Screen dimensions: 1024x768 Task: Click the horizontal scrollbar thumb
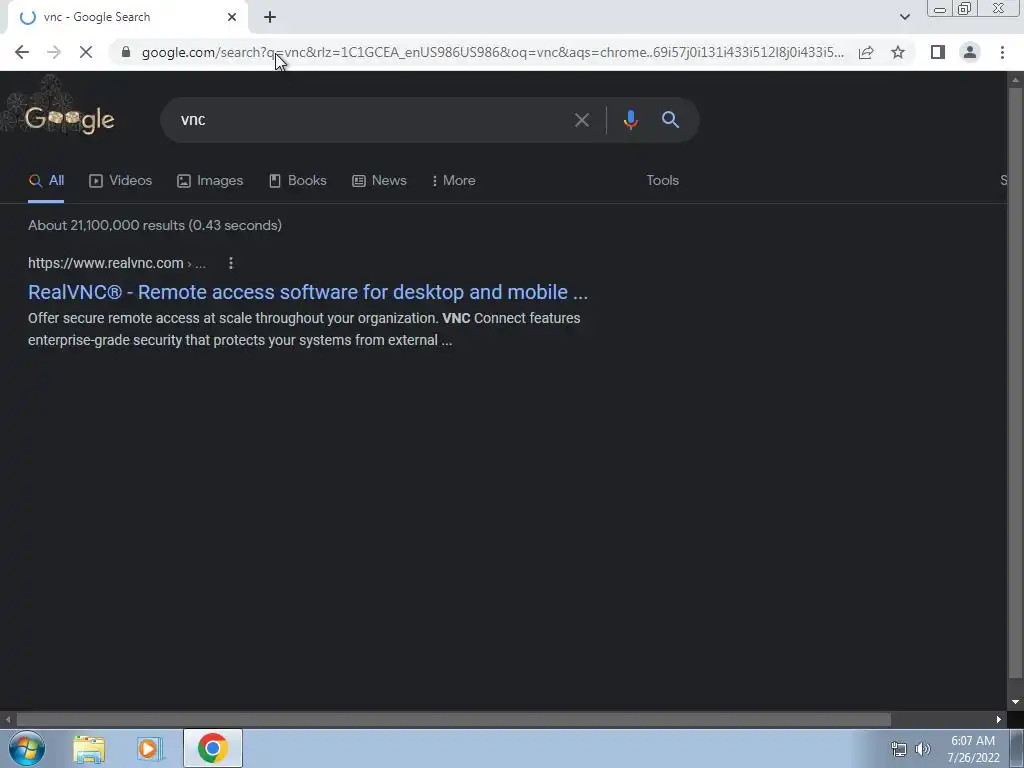pos(453,720)
